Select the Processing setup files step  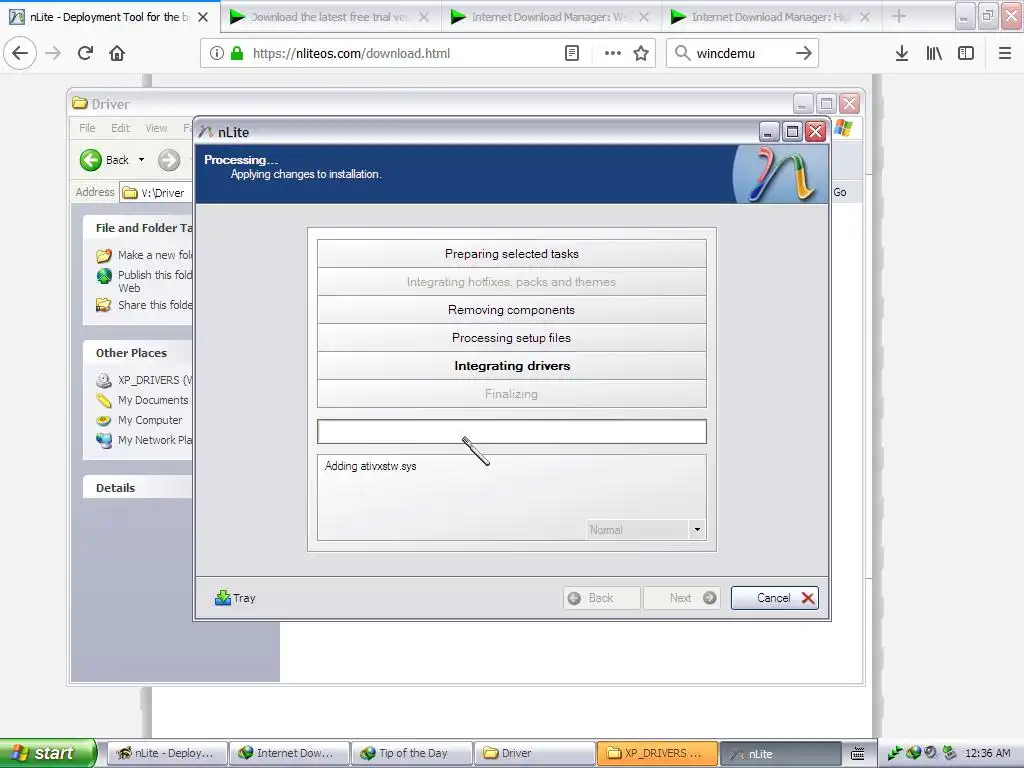pos(512,338)
